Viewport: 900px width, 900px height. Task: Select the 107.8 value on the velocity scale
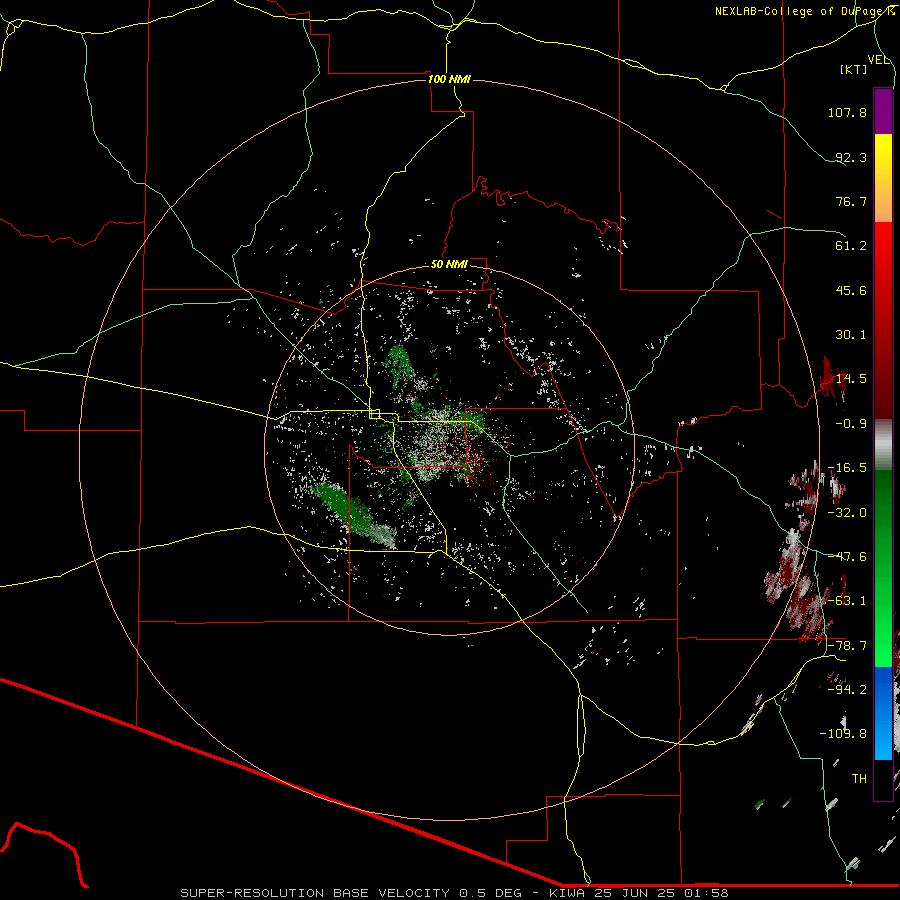(x=847, y=112)
